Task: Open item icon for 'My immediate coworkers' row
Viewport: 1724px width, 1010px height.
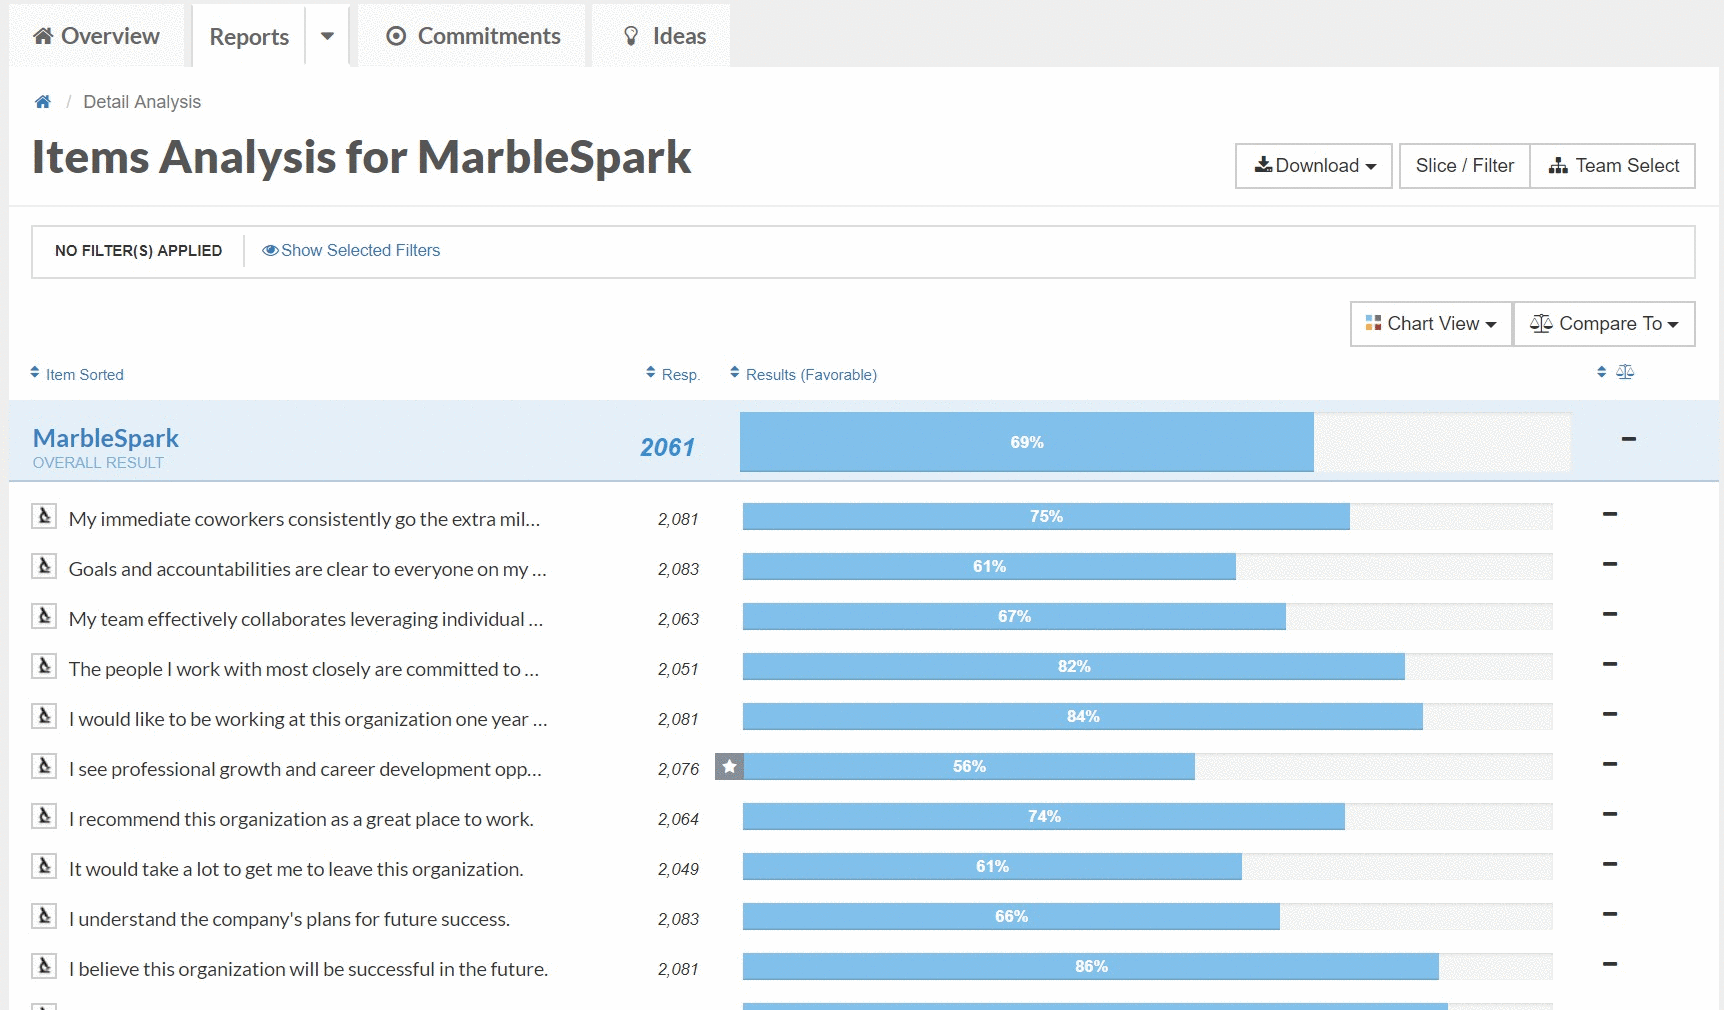Action: point(44,516)
